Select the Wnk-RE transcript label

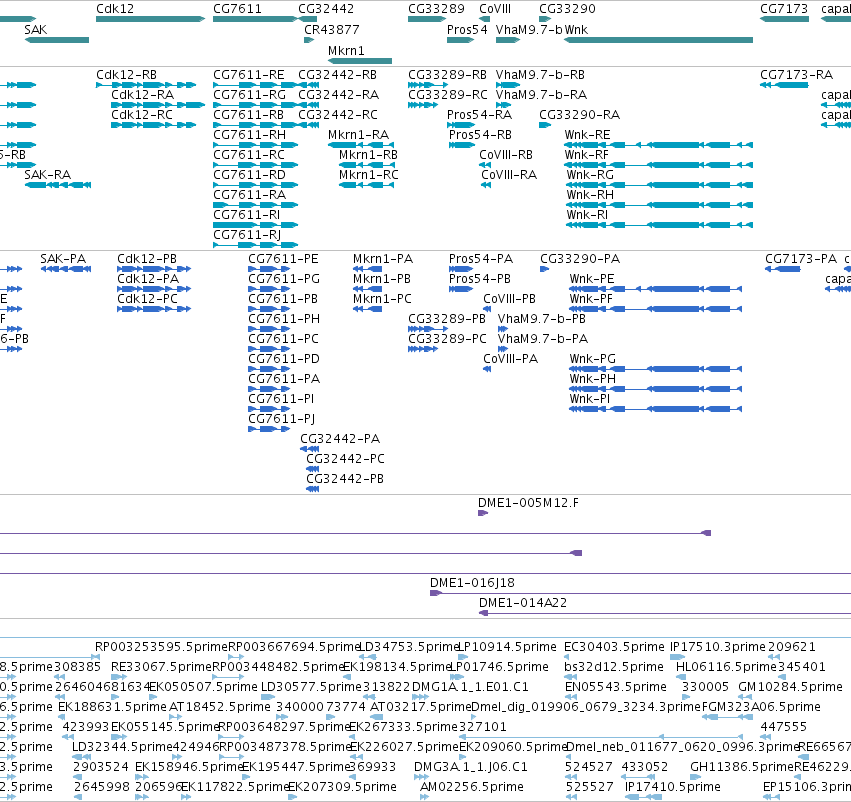[x=587, y=135]
